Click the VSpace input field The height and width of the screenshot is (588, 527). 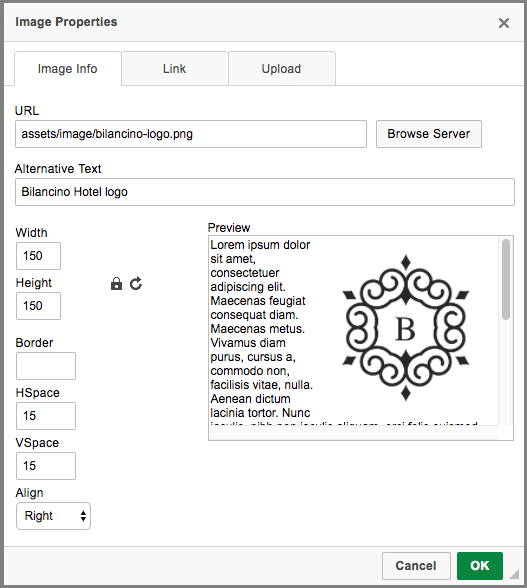click(46, 466)
